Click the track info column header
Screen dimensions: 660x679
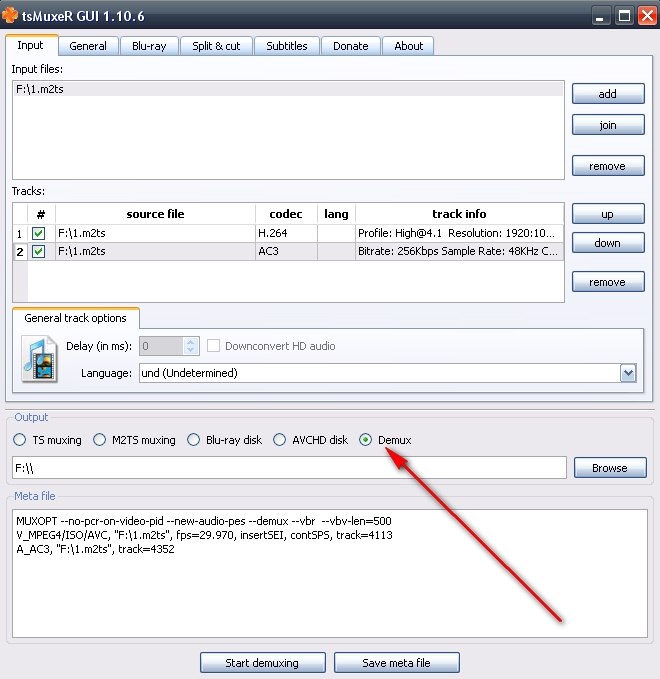pos(459,214)
